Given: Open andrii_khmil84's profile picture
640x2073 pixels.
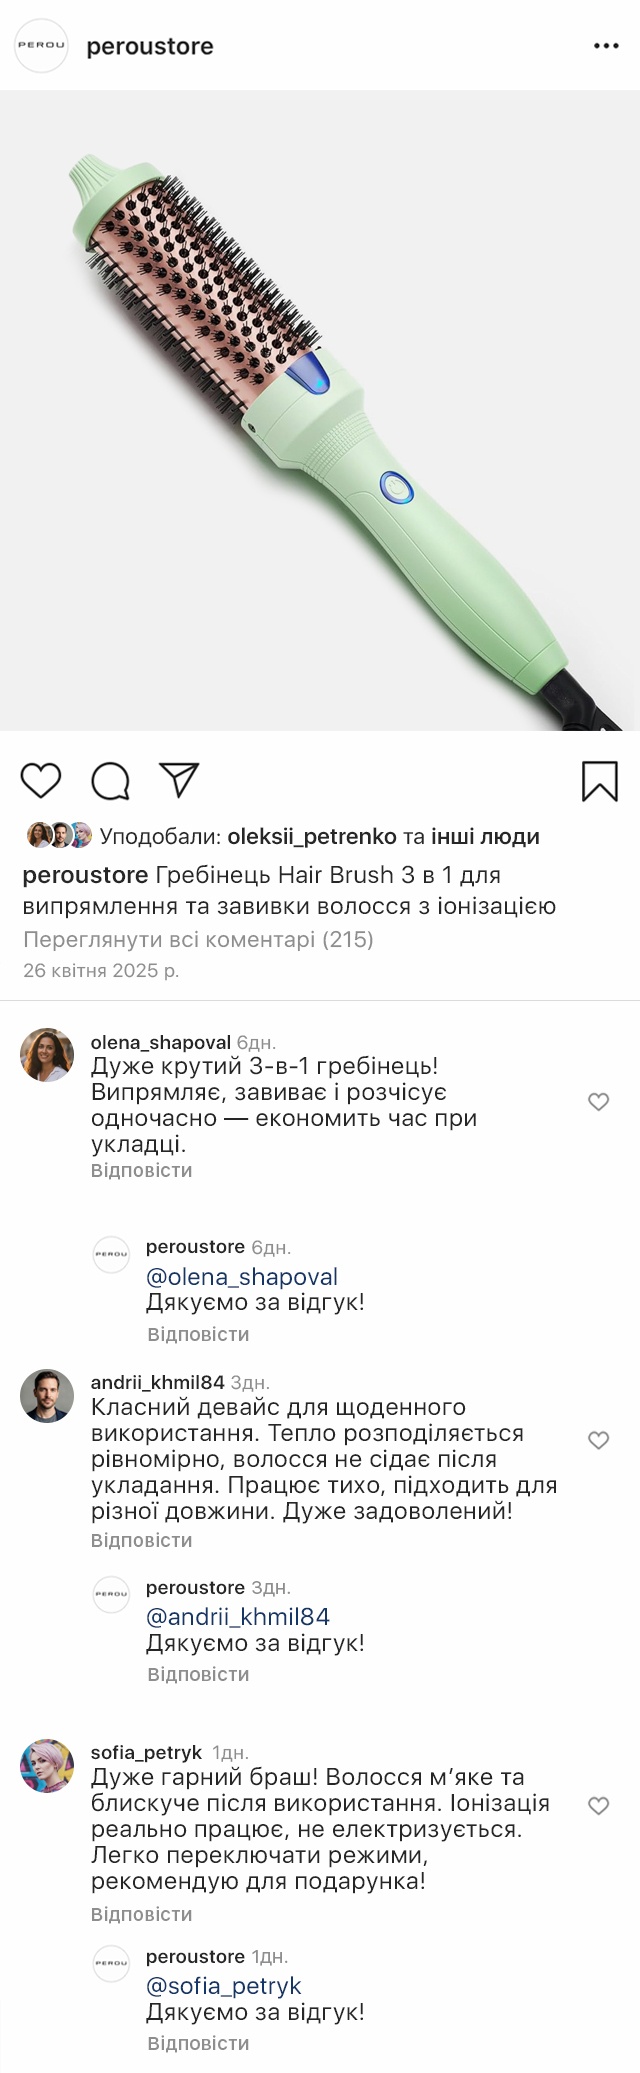Looking at the screenshot, I should point(47,1395).
